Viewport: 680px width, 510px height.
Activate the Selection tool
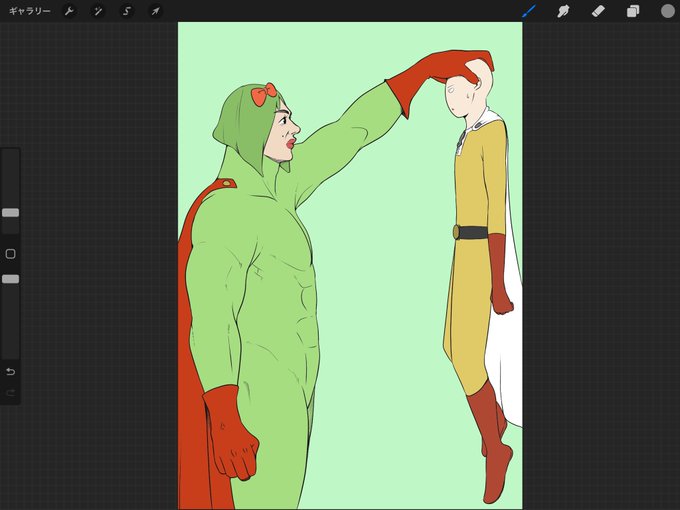127,11
